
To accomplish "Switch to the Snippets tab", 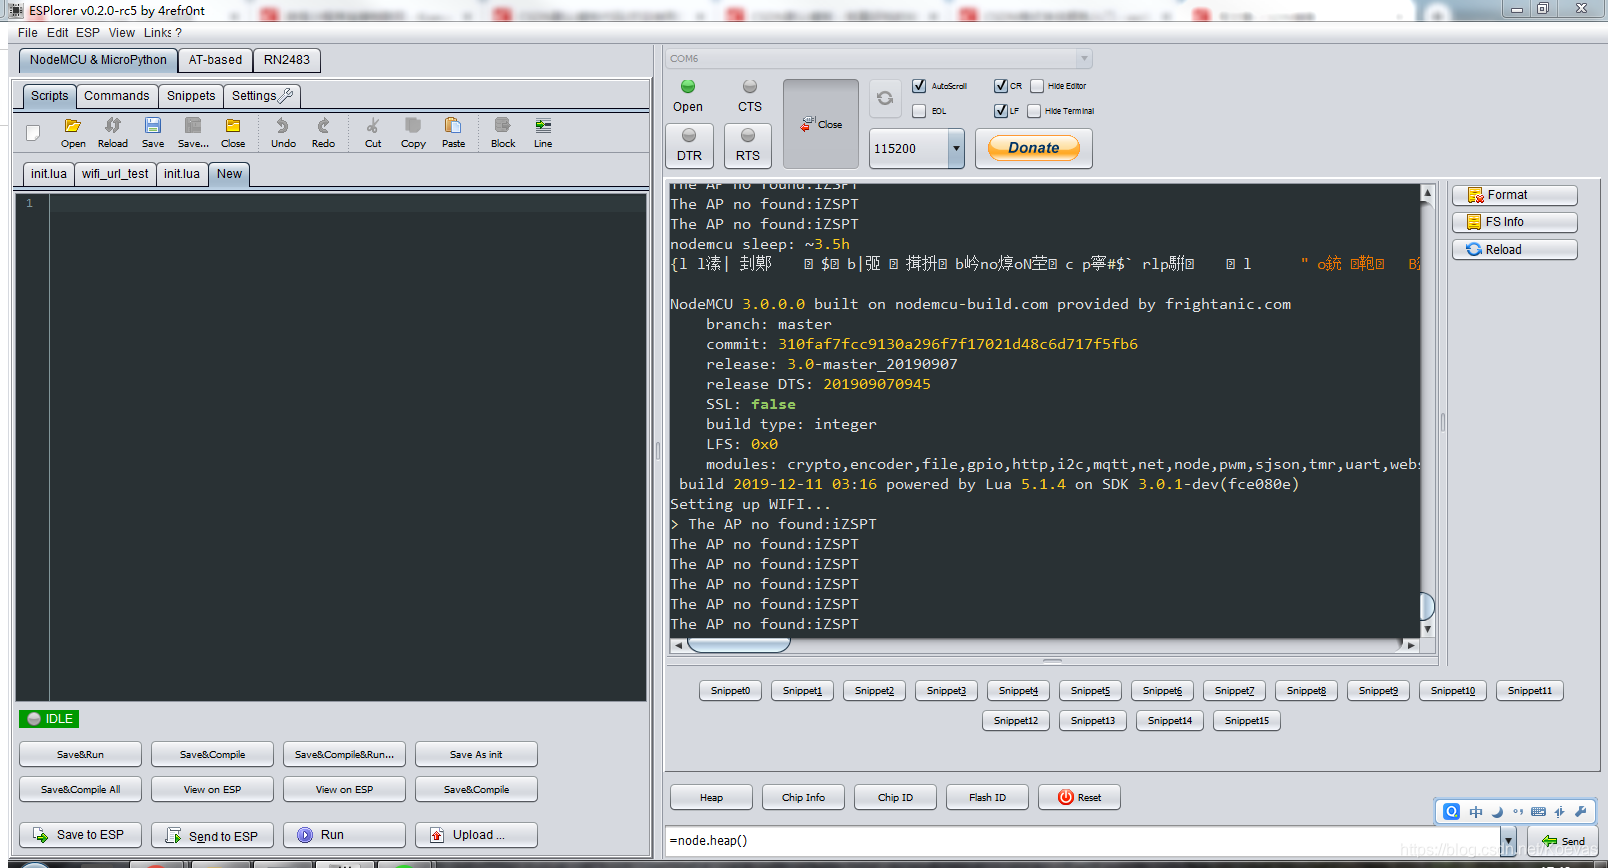I will pos(191,96).
